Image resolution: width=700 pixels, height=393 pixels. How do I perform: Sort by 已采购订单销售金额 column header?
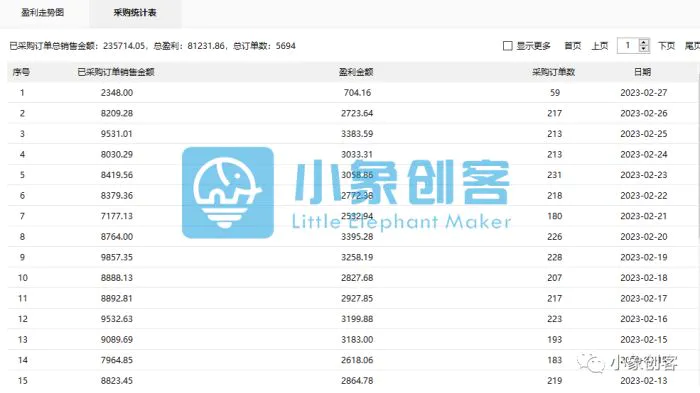[x=116, y=72]
